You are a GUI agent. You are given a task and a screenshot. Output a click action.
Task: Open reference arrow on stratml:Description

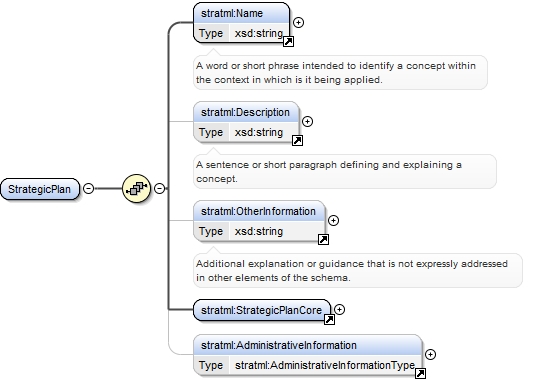(297, 141)
